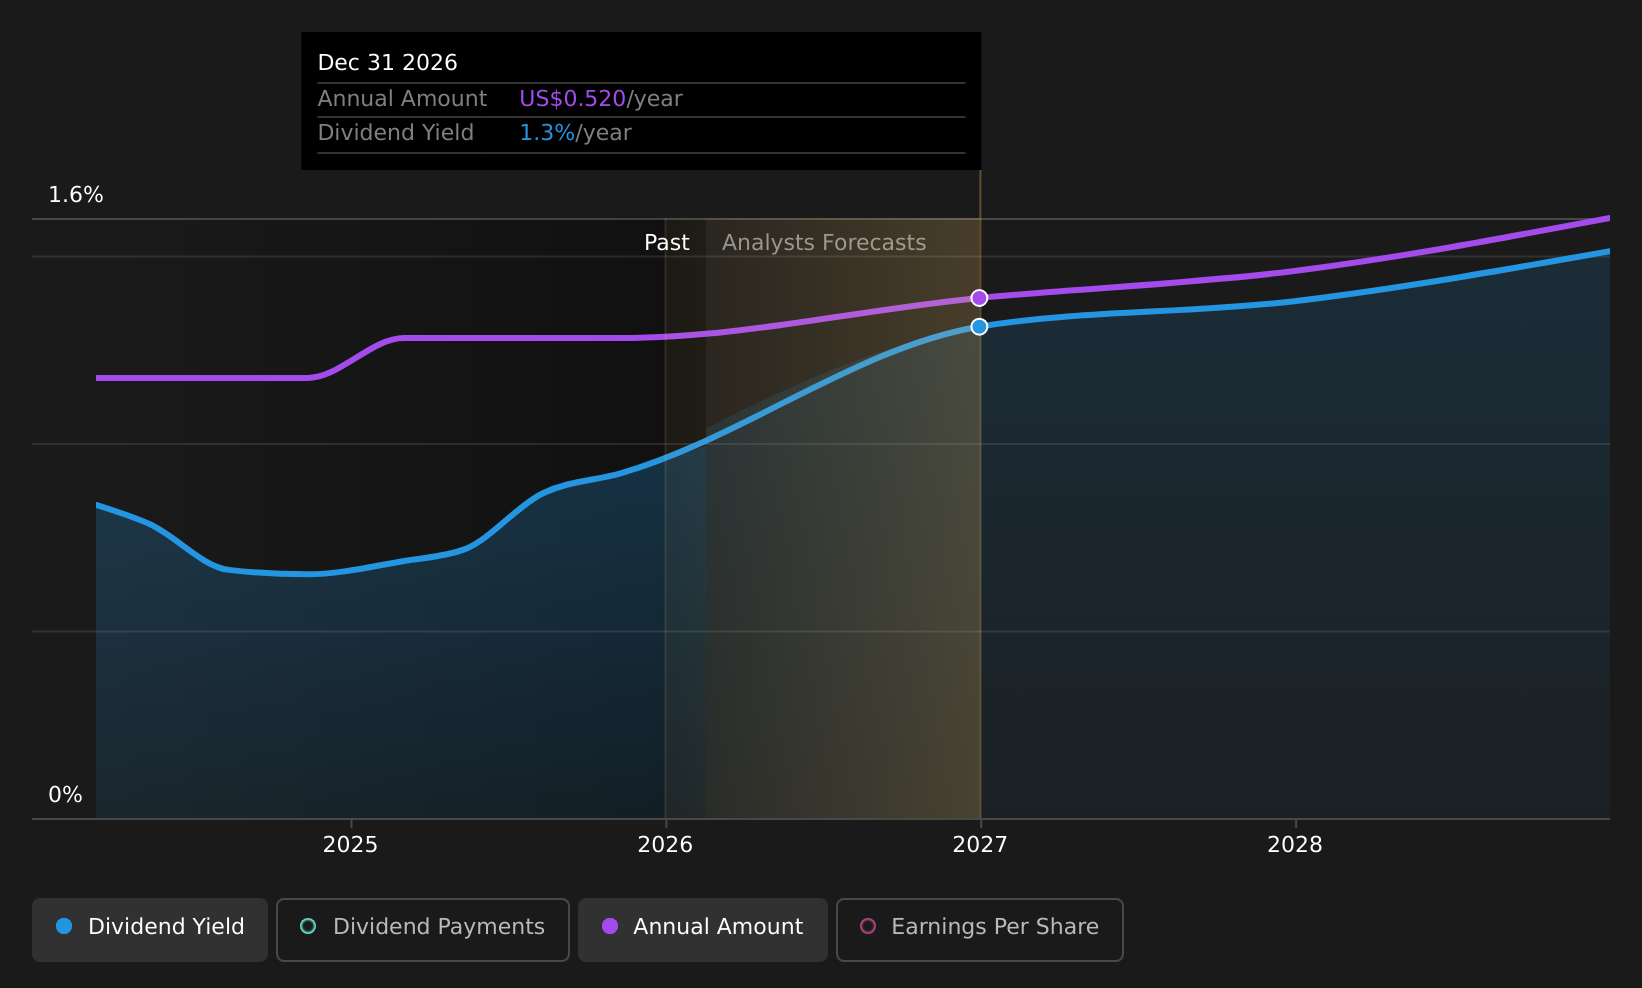Click the 1.6% y-axis label
Viewport: 1642px width, 988px height.
[76, 195]
